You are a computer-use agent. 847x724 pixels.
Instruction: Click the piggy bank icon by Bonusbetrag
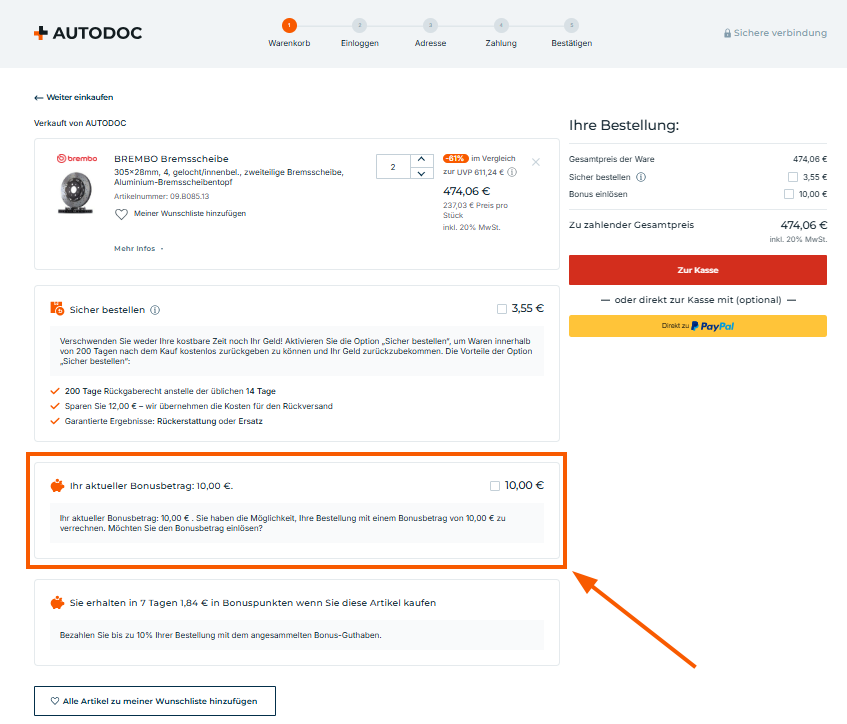57,486
